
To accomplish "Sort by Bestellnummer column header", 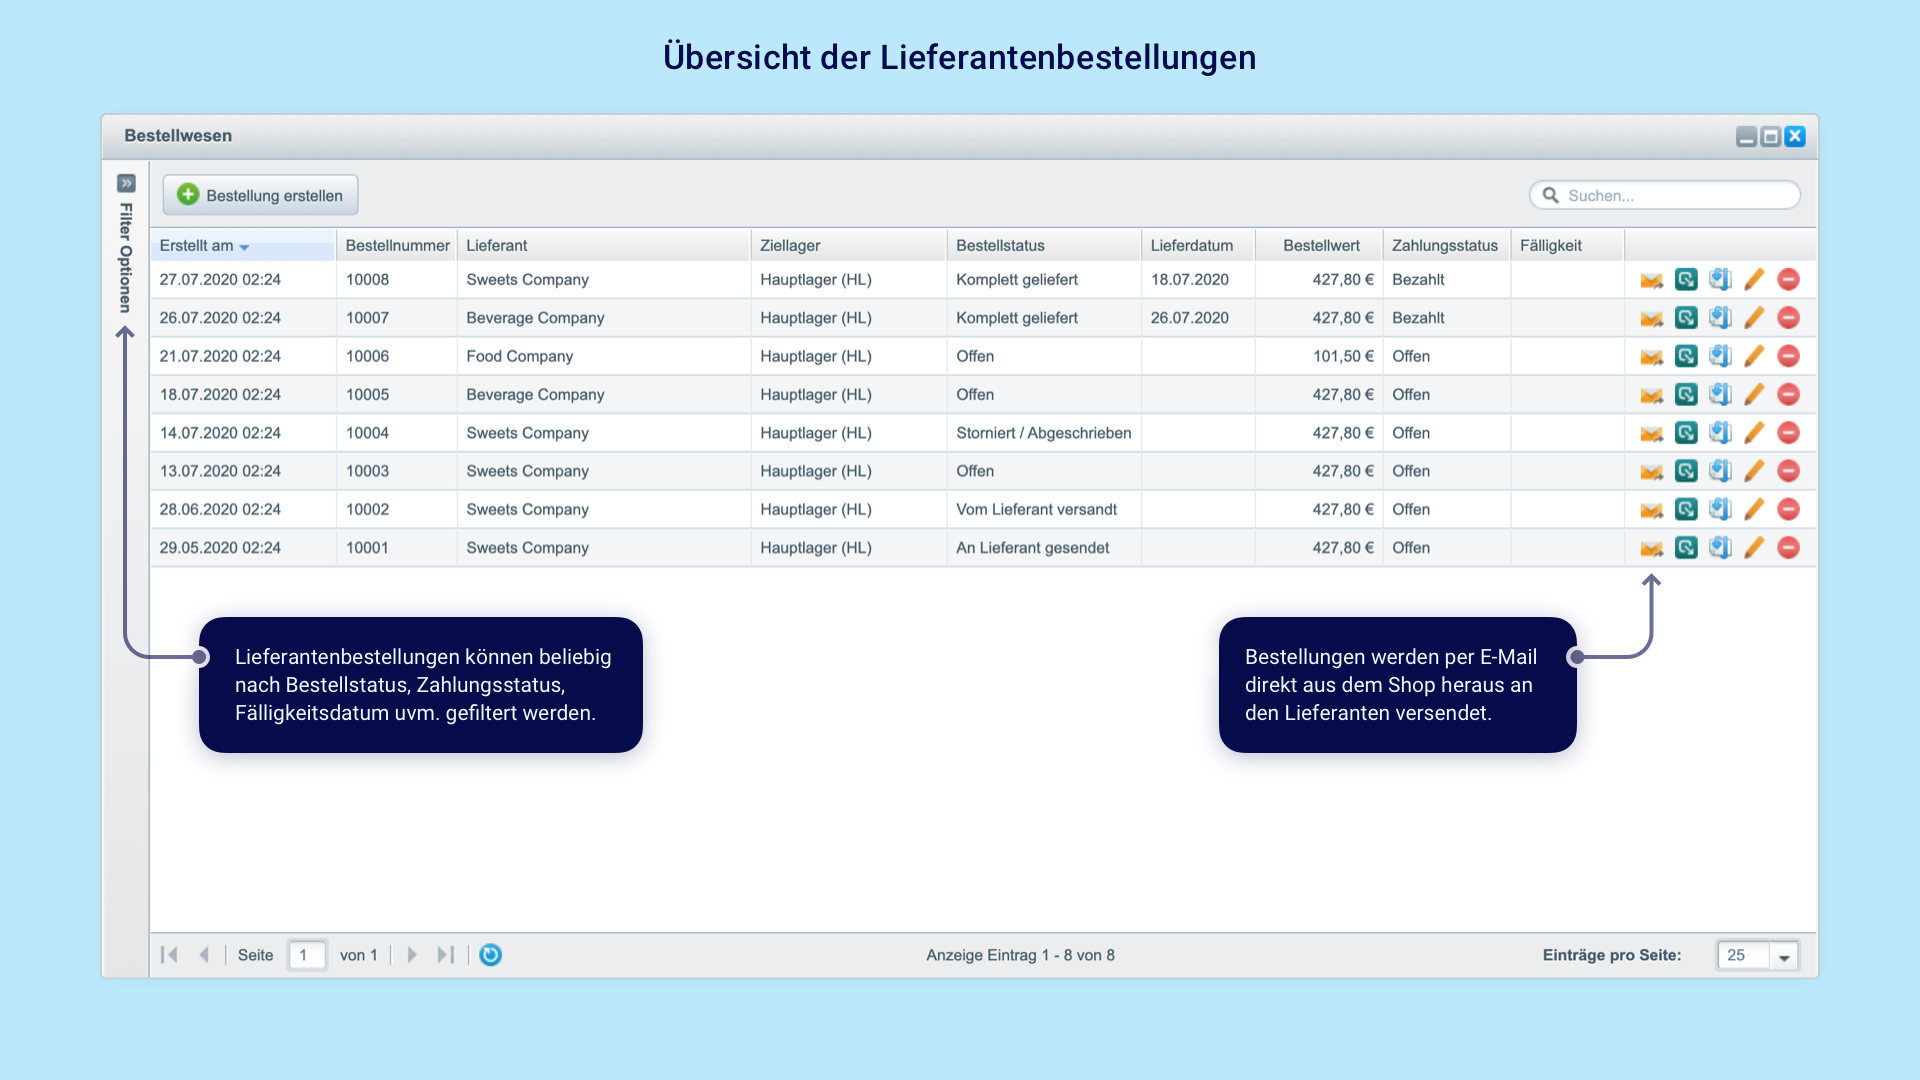I will pyautogui.click(x=397, y=246).
